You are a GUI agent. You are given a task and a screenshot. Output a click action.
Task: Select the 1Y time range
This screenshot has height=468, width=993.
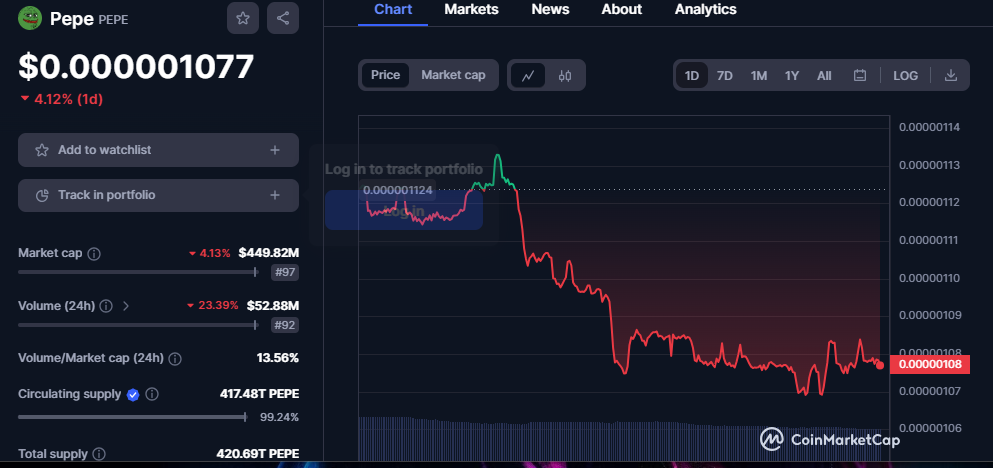[792, 75]
